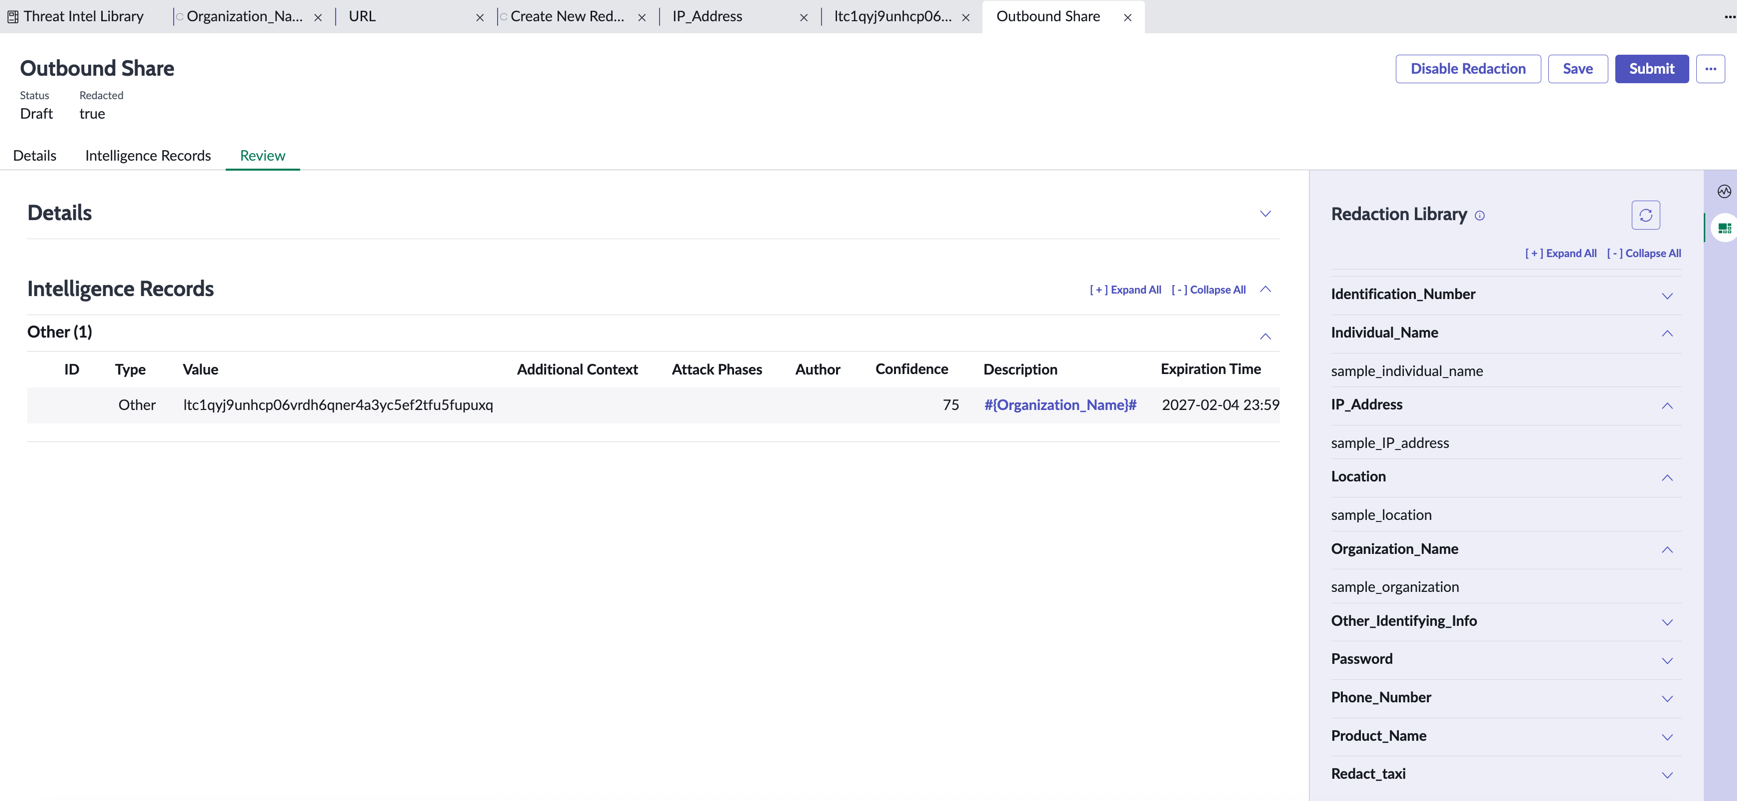1737x801 pixels.
Task: Select sample_organization entry
Action: (1394, 587)
